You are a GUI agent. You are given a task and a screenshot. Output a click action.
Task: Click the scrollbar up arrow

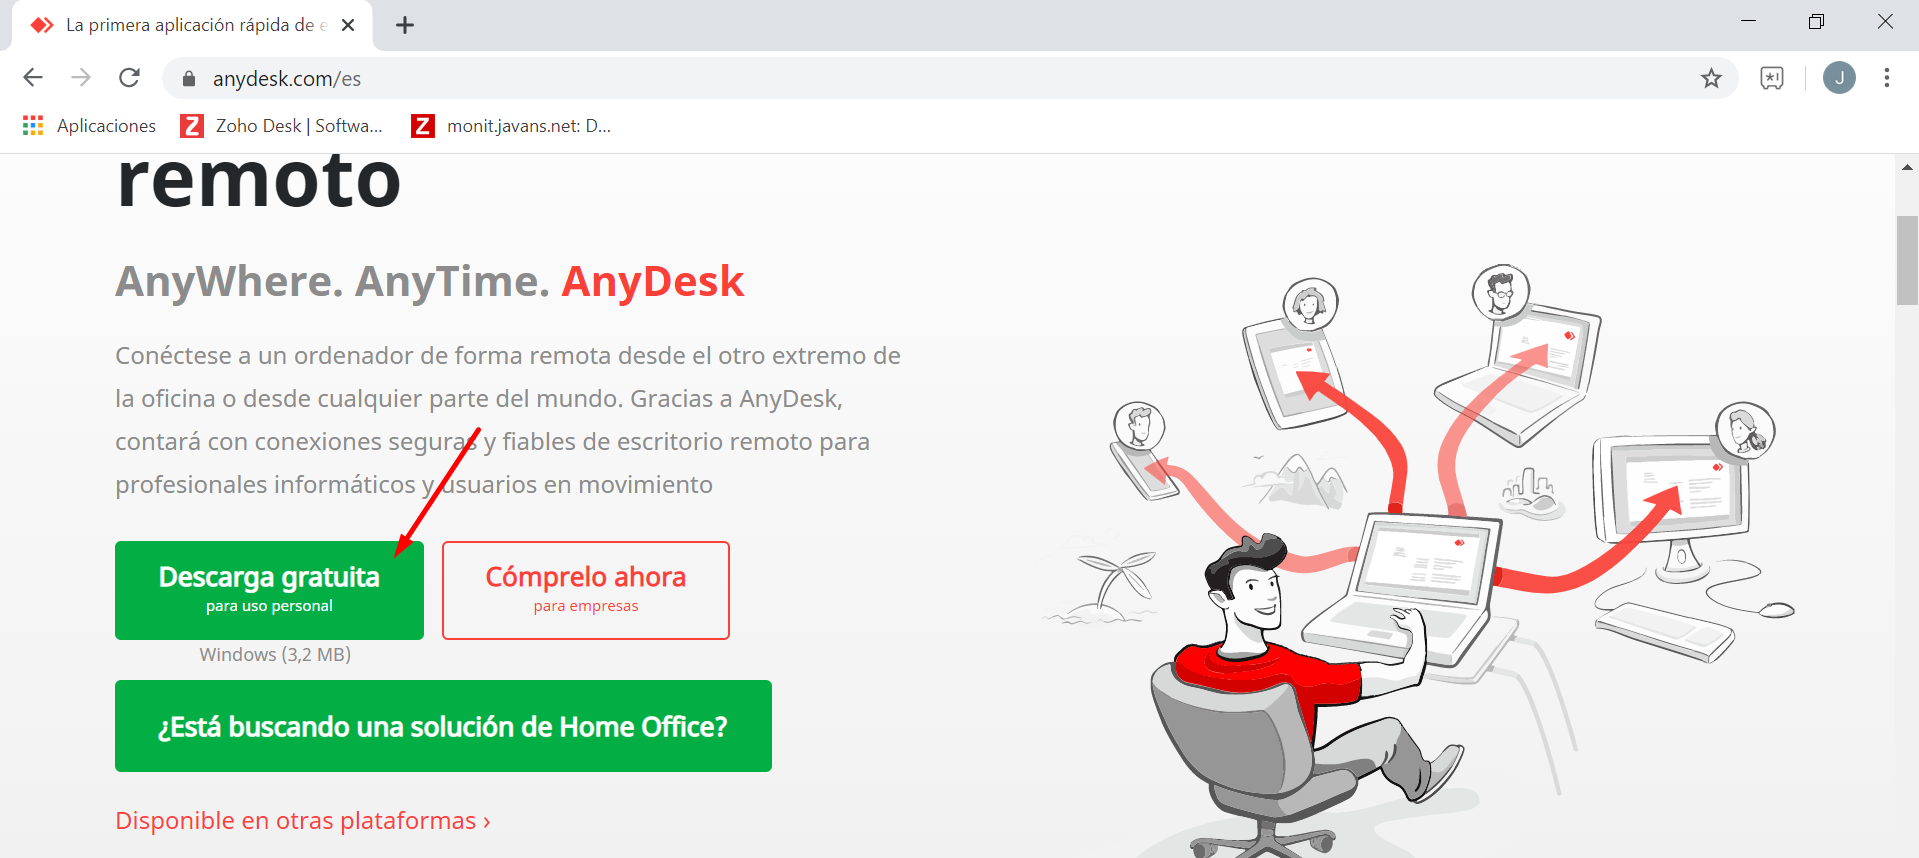[x=1907, y=167]
